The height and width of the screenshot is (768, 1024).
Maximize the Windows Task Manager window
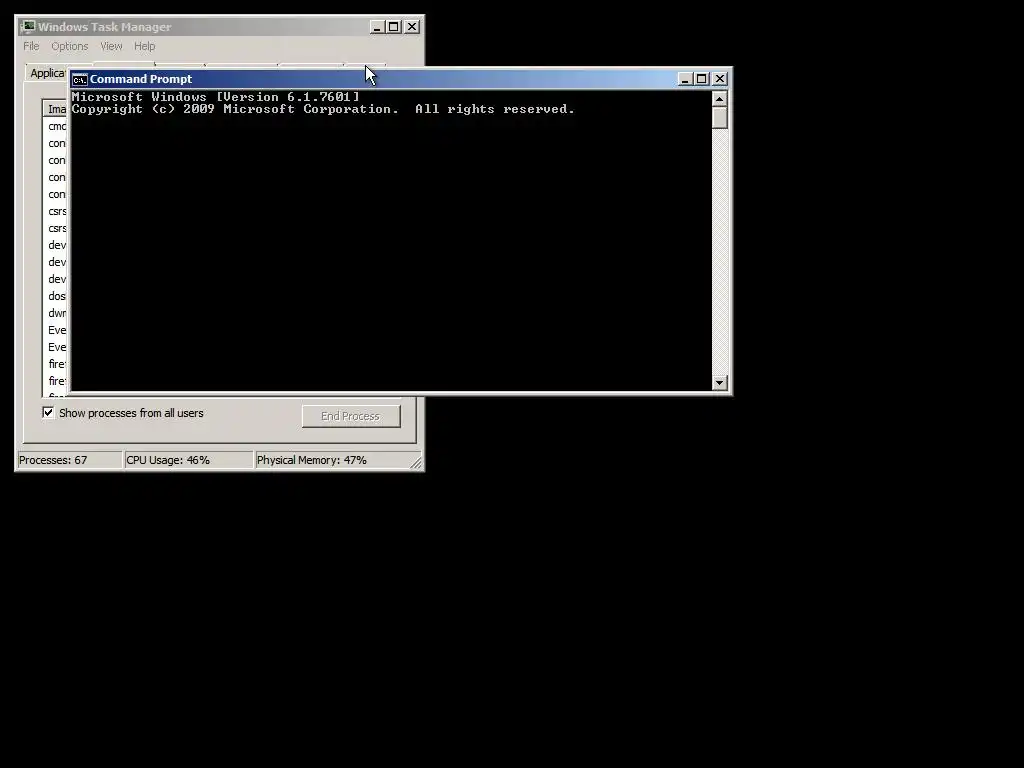(x=394, y=27)
